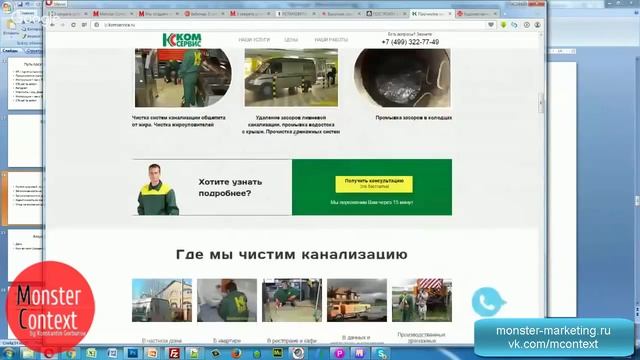Open the private house thumbnail

point(162,300)
